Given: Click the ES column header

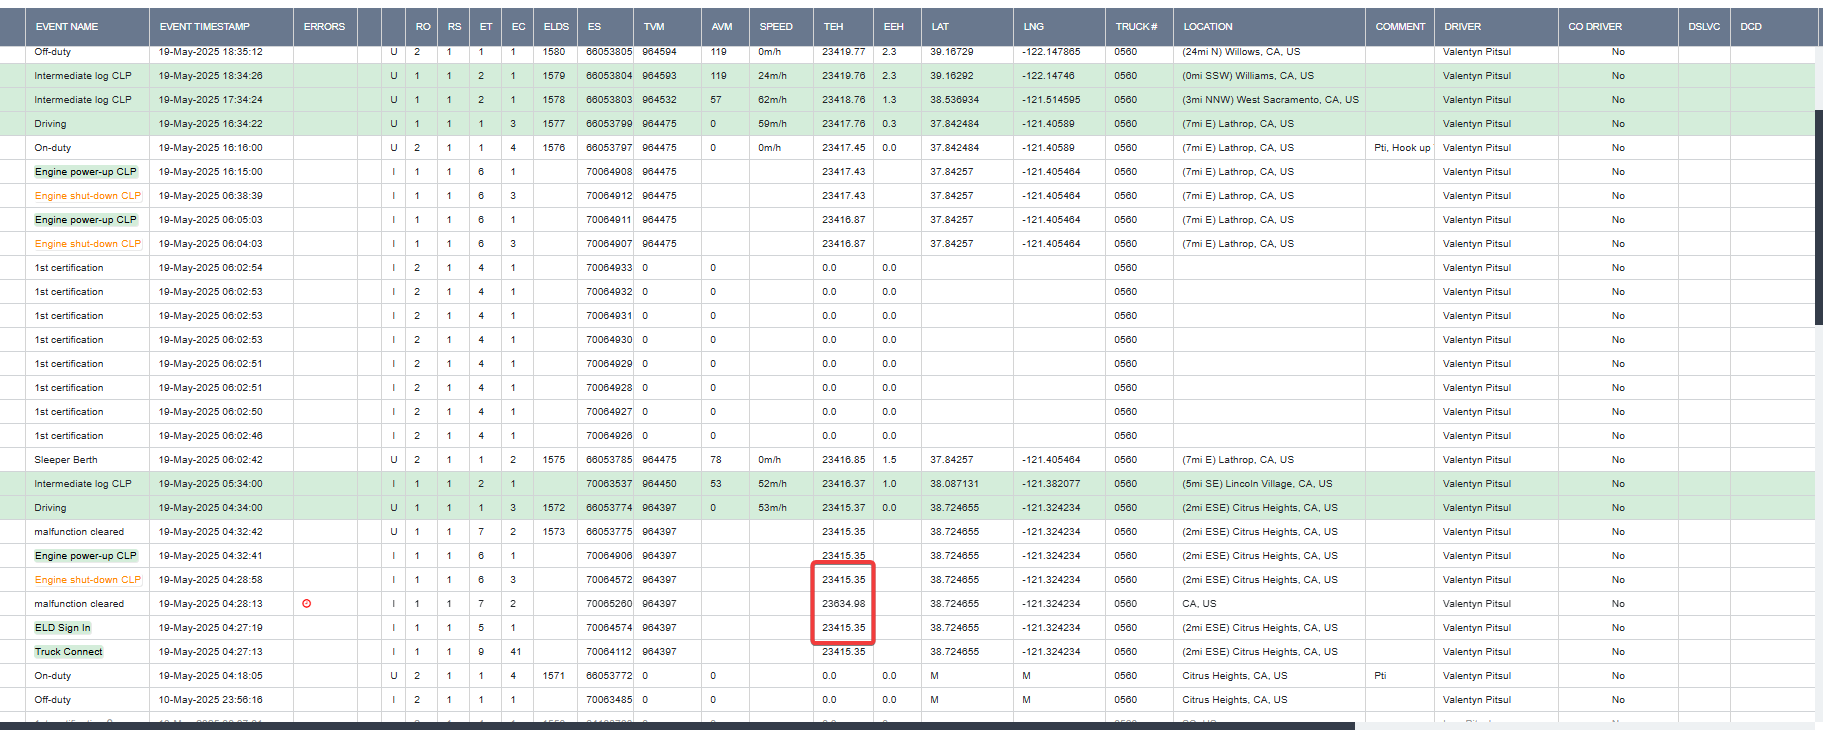Looking at the screenshot, I should [594, 27].
